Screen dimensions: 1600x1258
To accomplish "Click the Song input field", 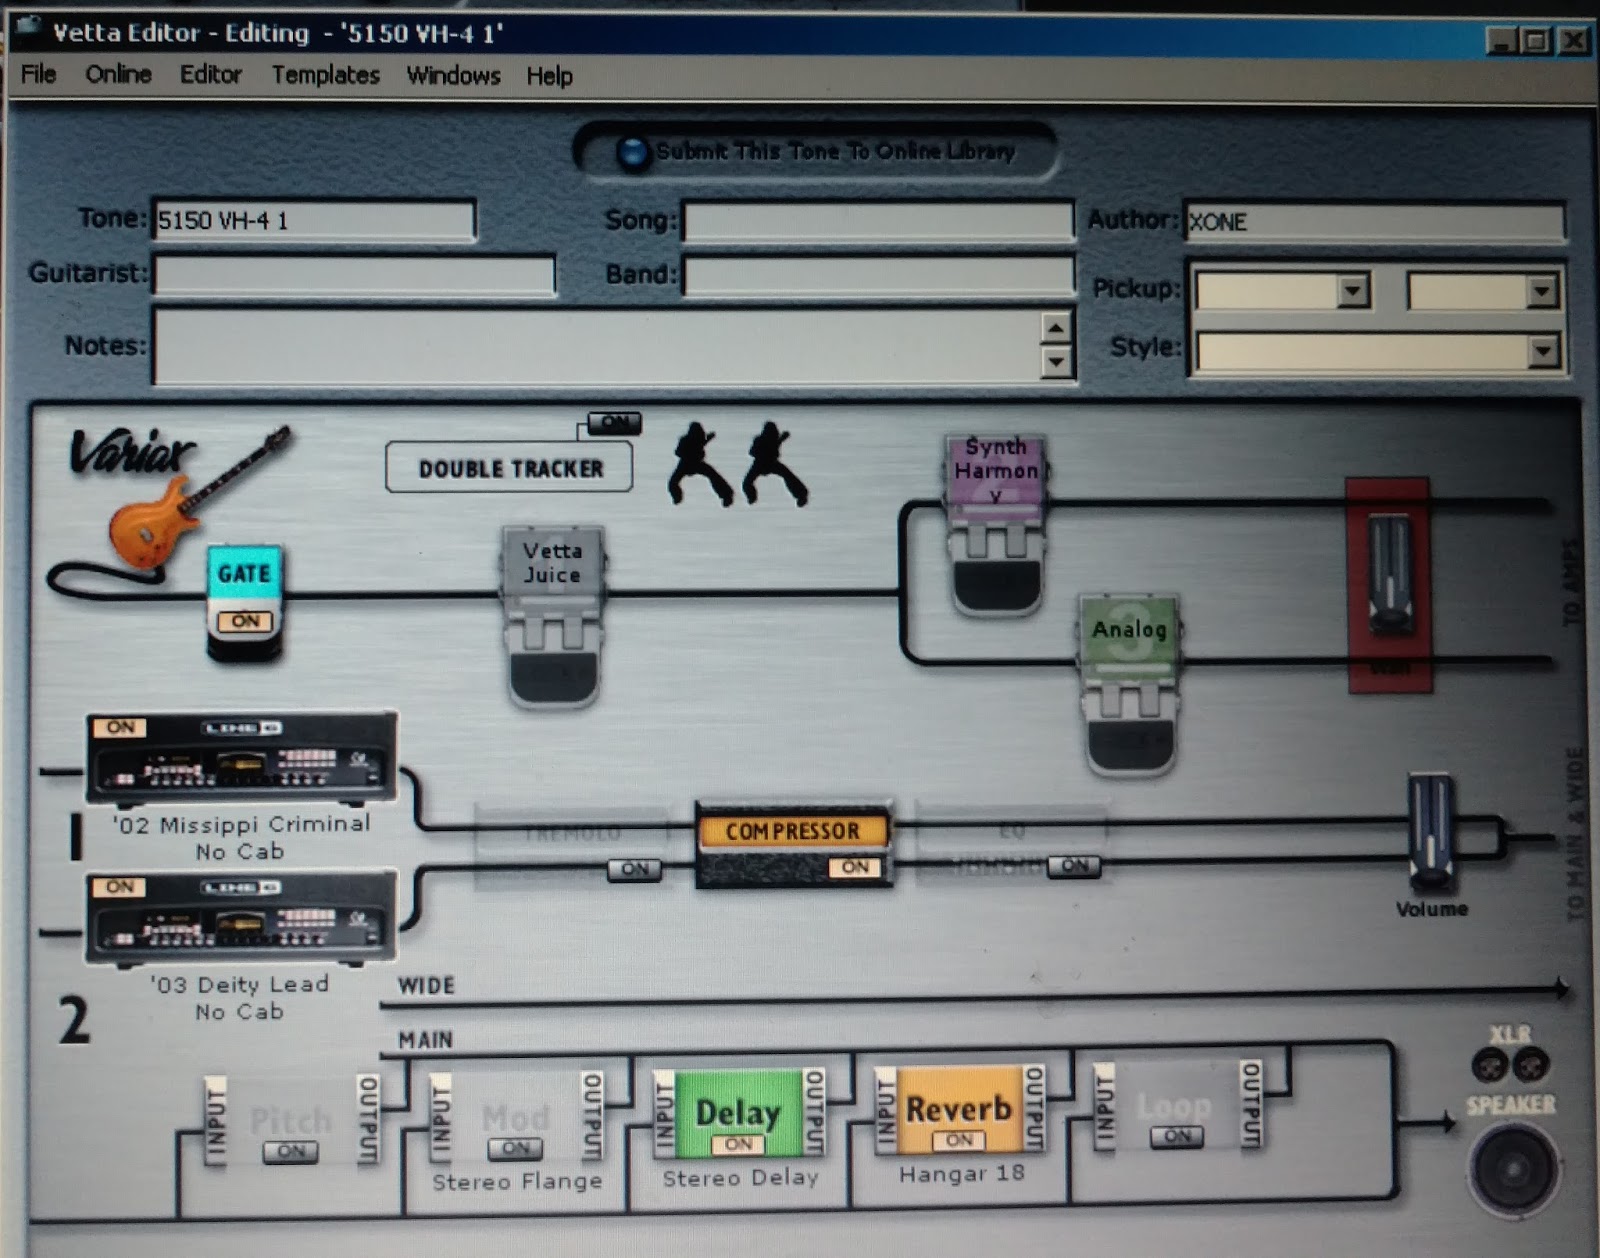I will (x=878, y=221).
